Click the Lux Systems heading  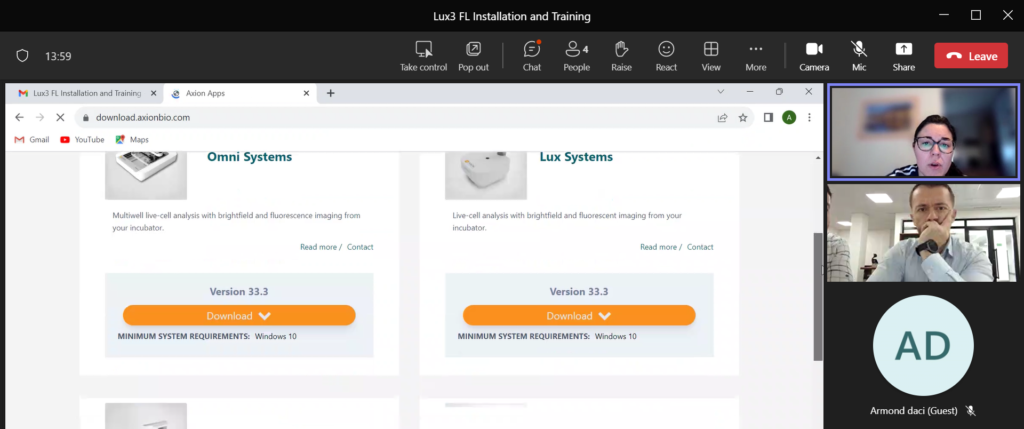[576, 157]
